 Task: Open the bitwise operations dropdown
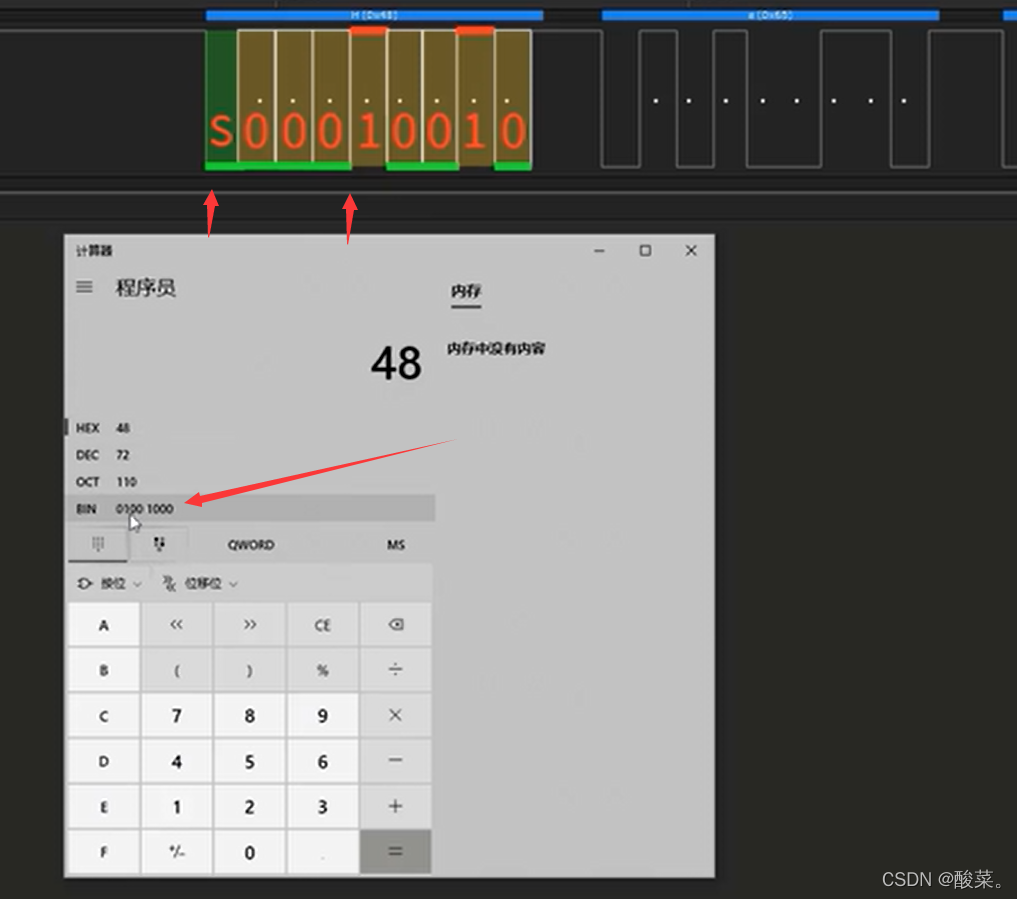(110, 584)
